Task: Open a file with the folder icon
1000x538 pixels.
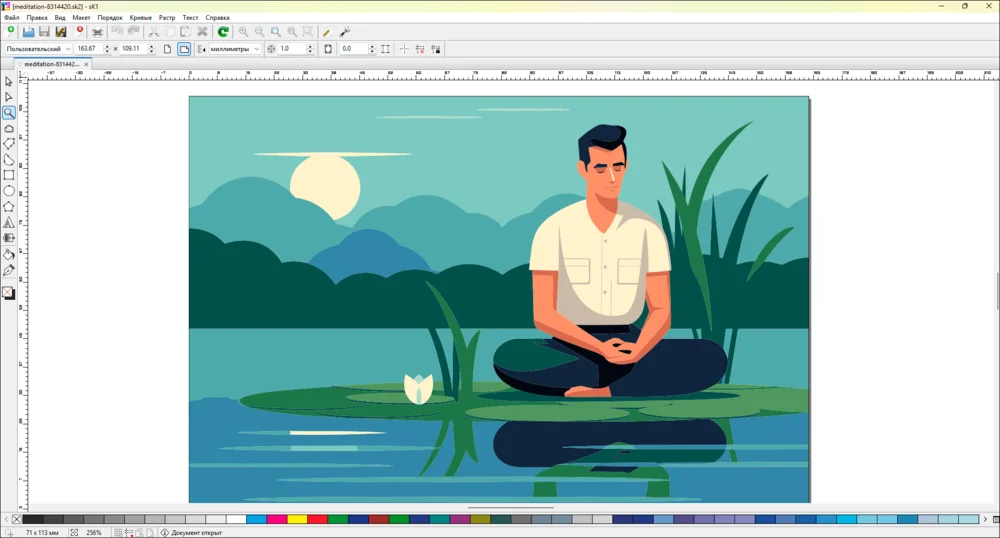Action: pos(28,31)
